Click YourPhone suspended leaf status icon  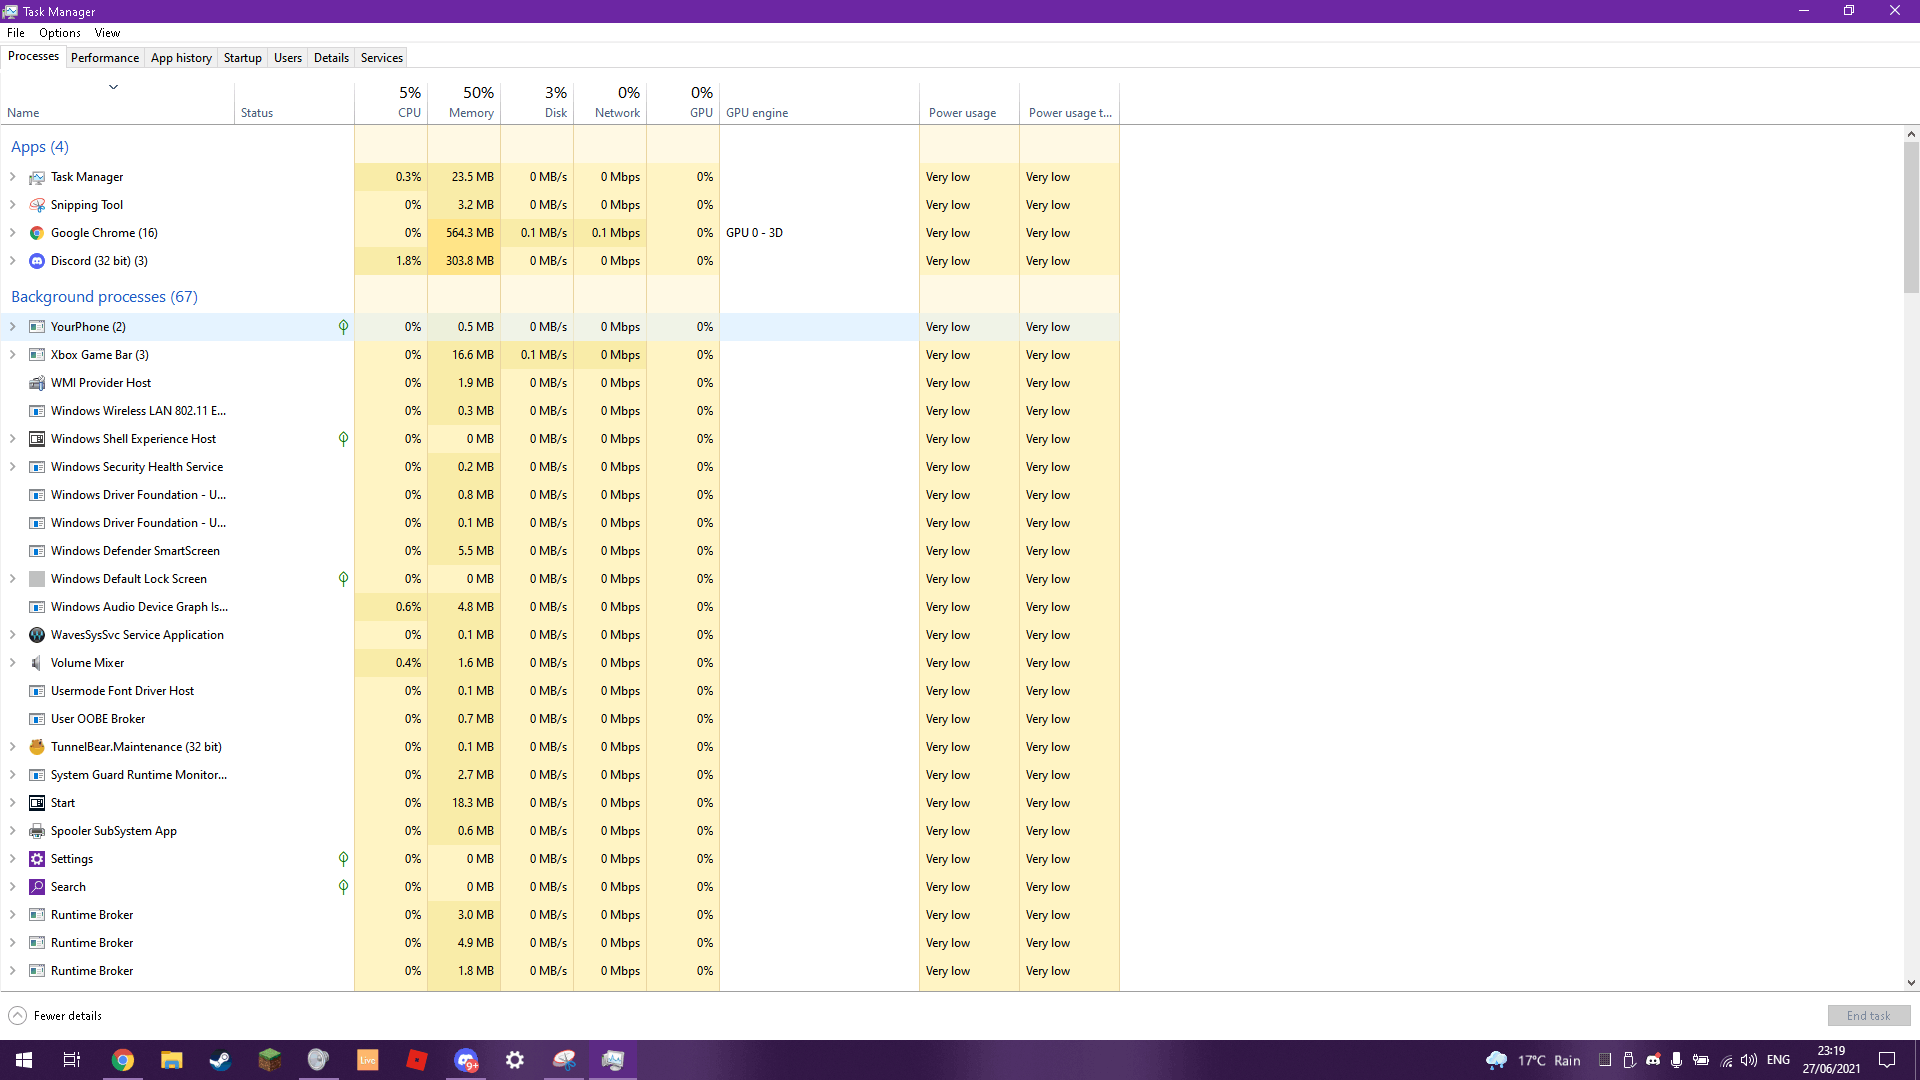[x=343, y=327]
